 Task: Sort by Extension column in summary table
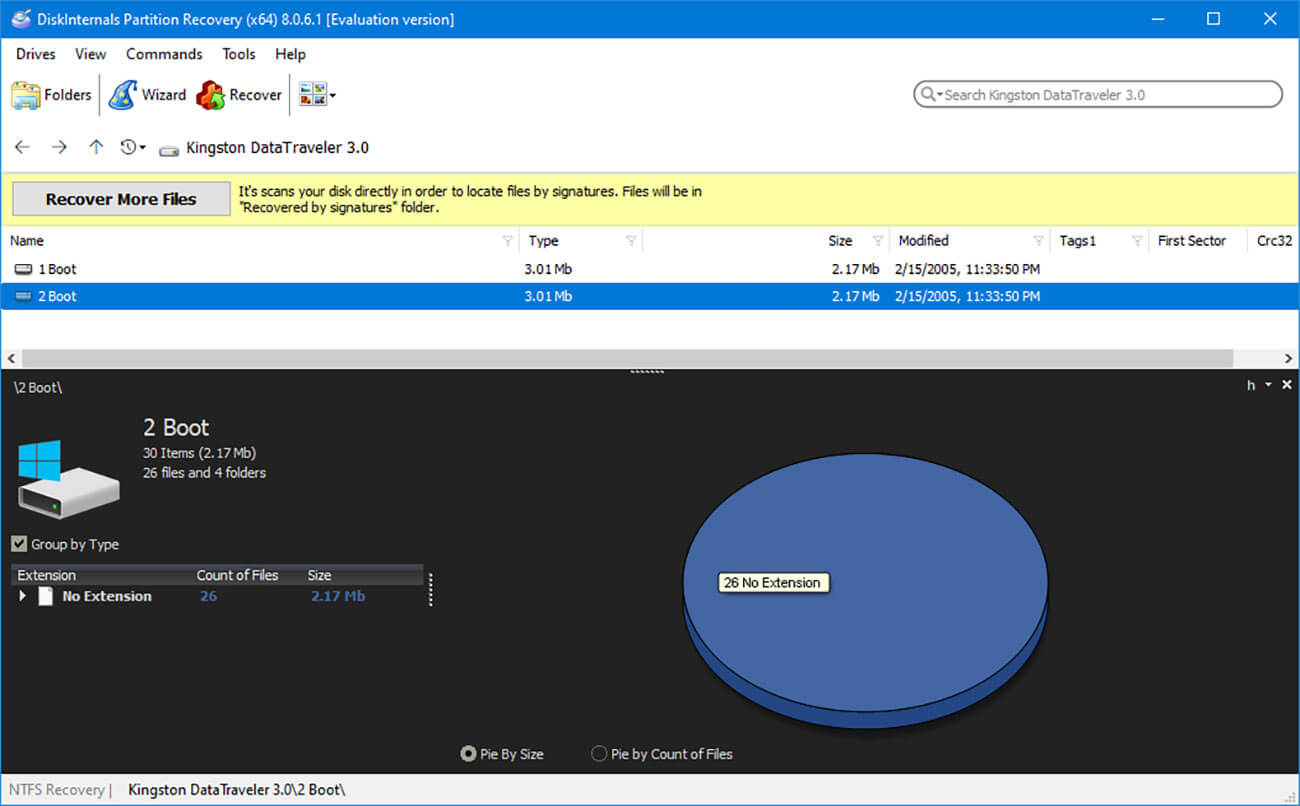coord(47,575)
